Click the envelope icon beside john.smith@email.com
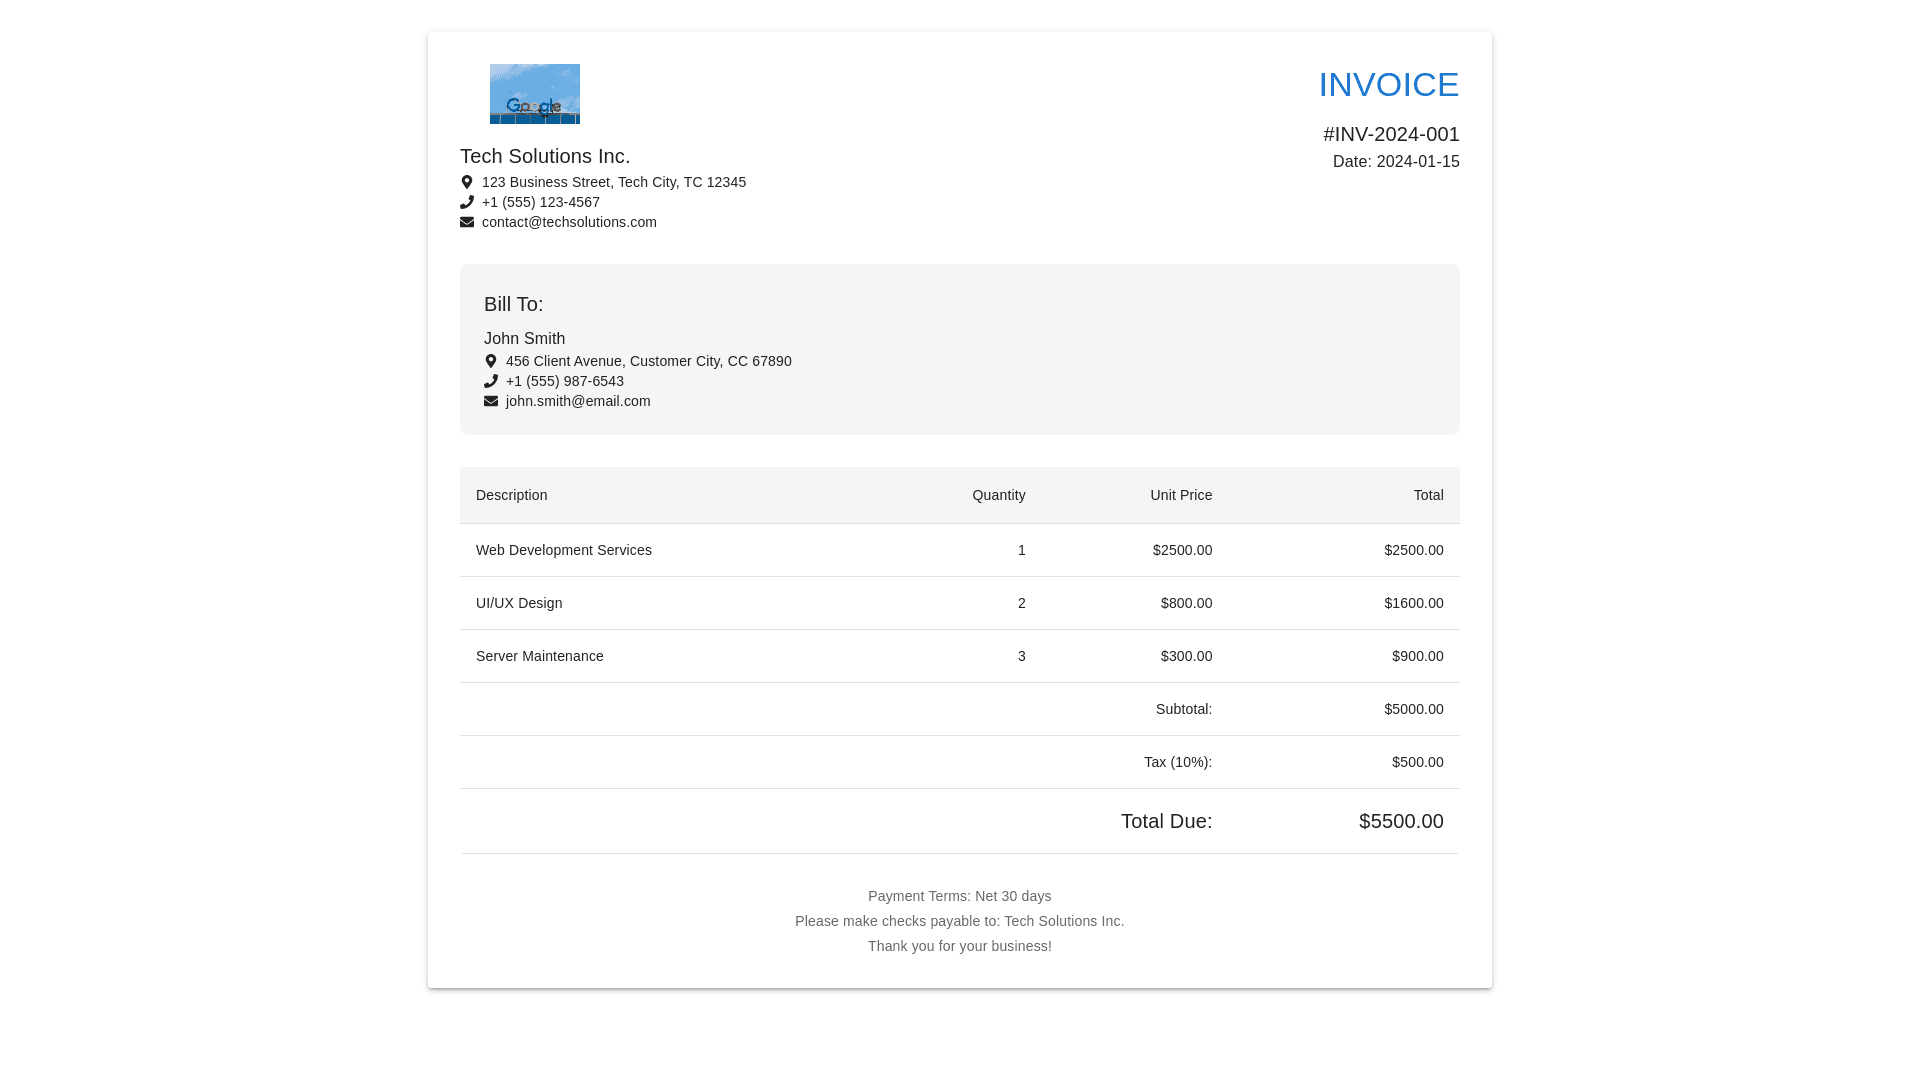The image size is (1920, 1080). tap(491, 401)
